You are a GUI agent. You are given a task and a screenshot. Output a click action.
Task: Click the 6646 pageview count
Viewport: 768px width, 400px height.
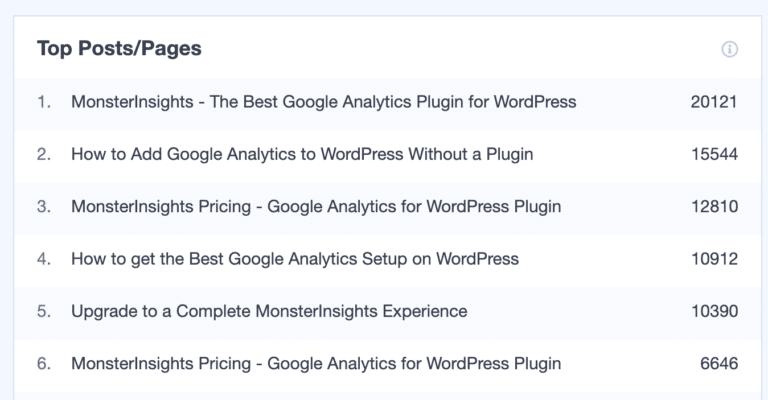click(718, 364)
